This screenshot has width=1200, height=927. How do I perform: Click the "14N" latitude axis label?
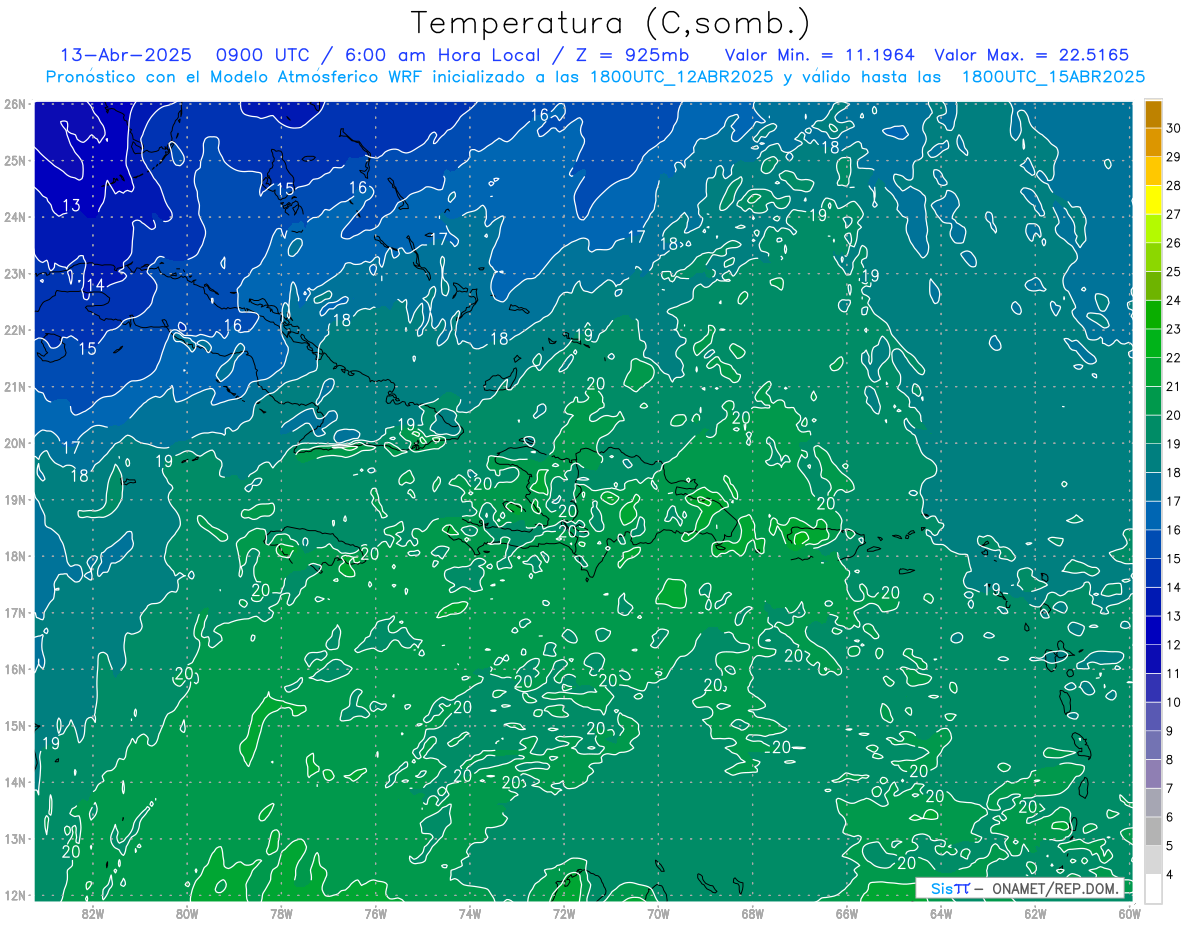tap(14, 782)
